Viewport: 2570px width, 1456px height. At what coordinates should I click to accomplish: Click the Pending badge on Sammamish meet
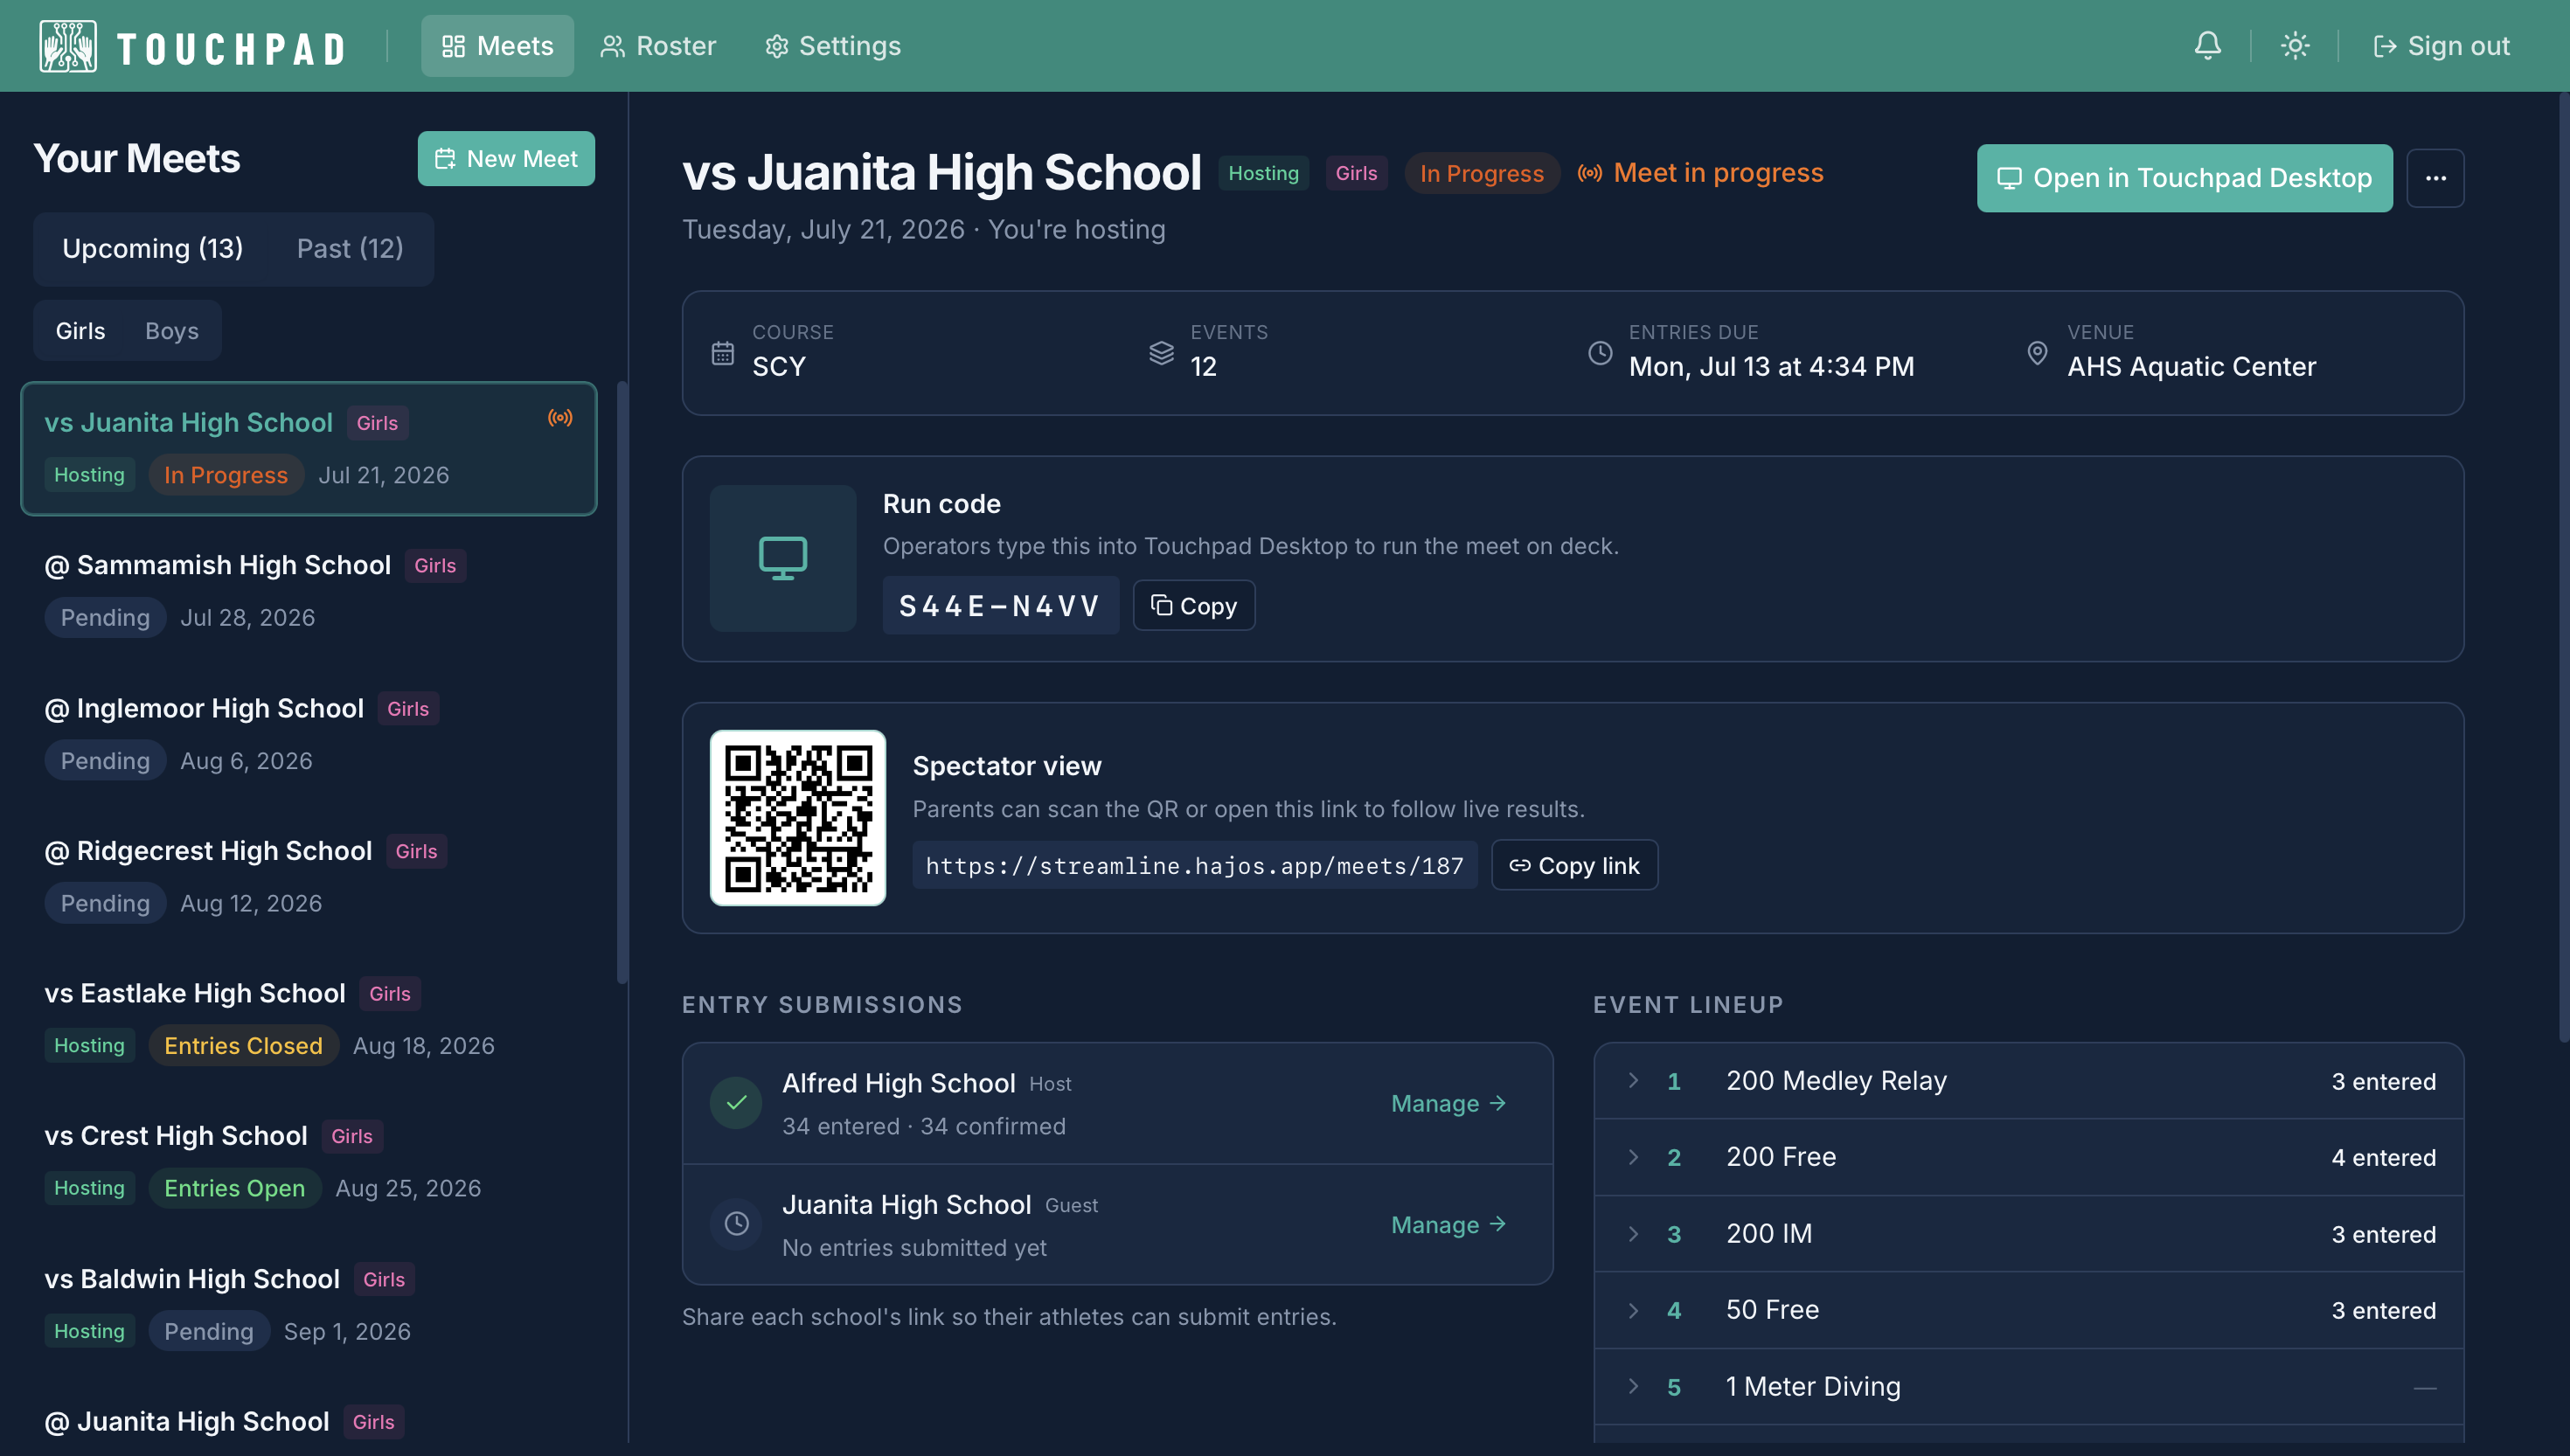105,617
